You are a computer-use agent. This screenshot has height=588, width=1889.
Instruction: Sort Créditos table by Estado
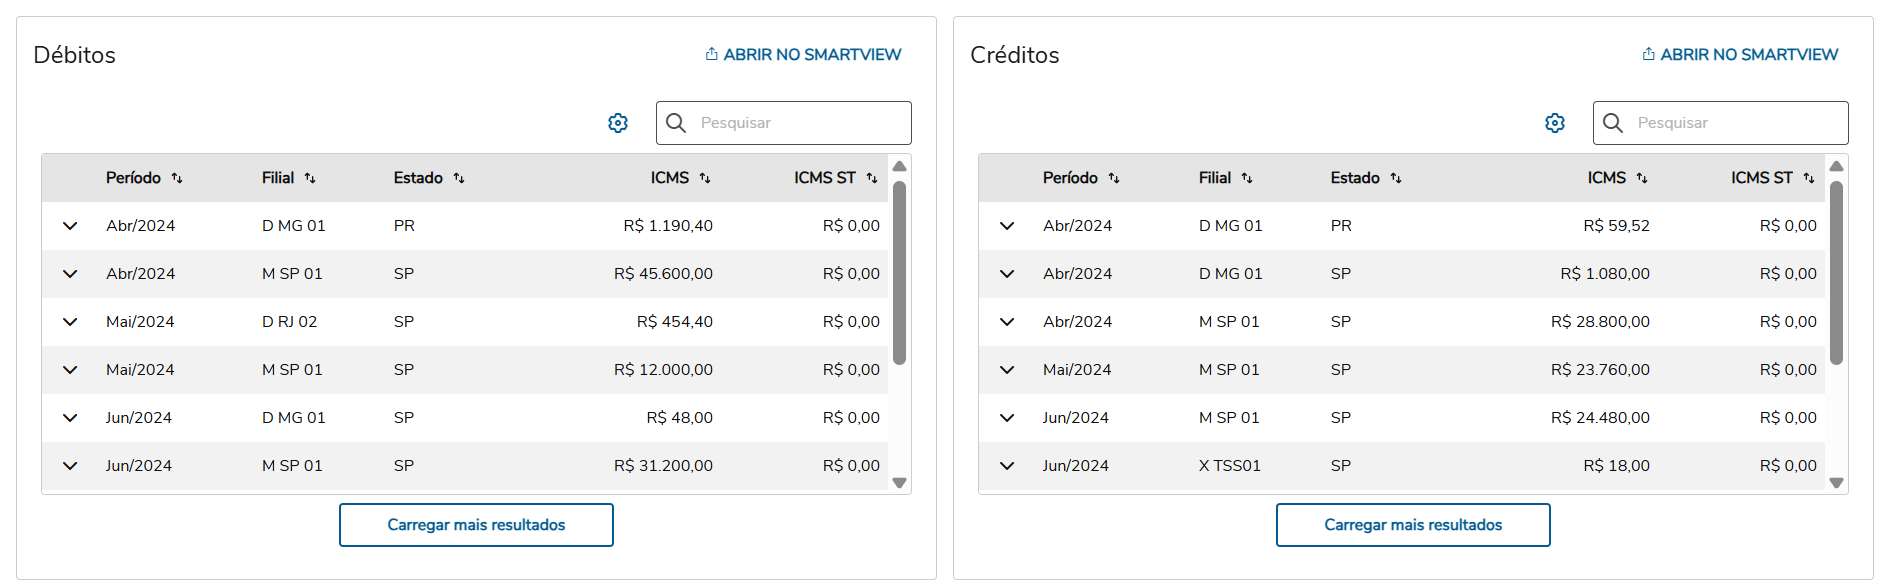1396,178
